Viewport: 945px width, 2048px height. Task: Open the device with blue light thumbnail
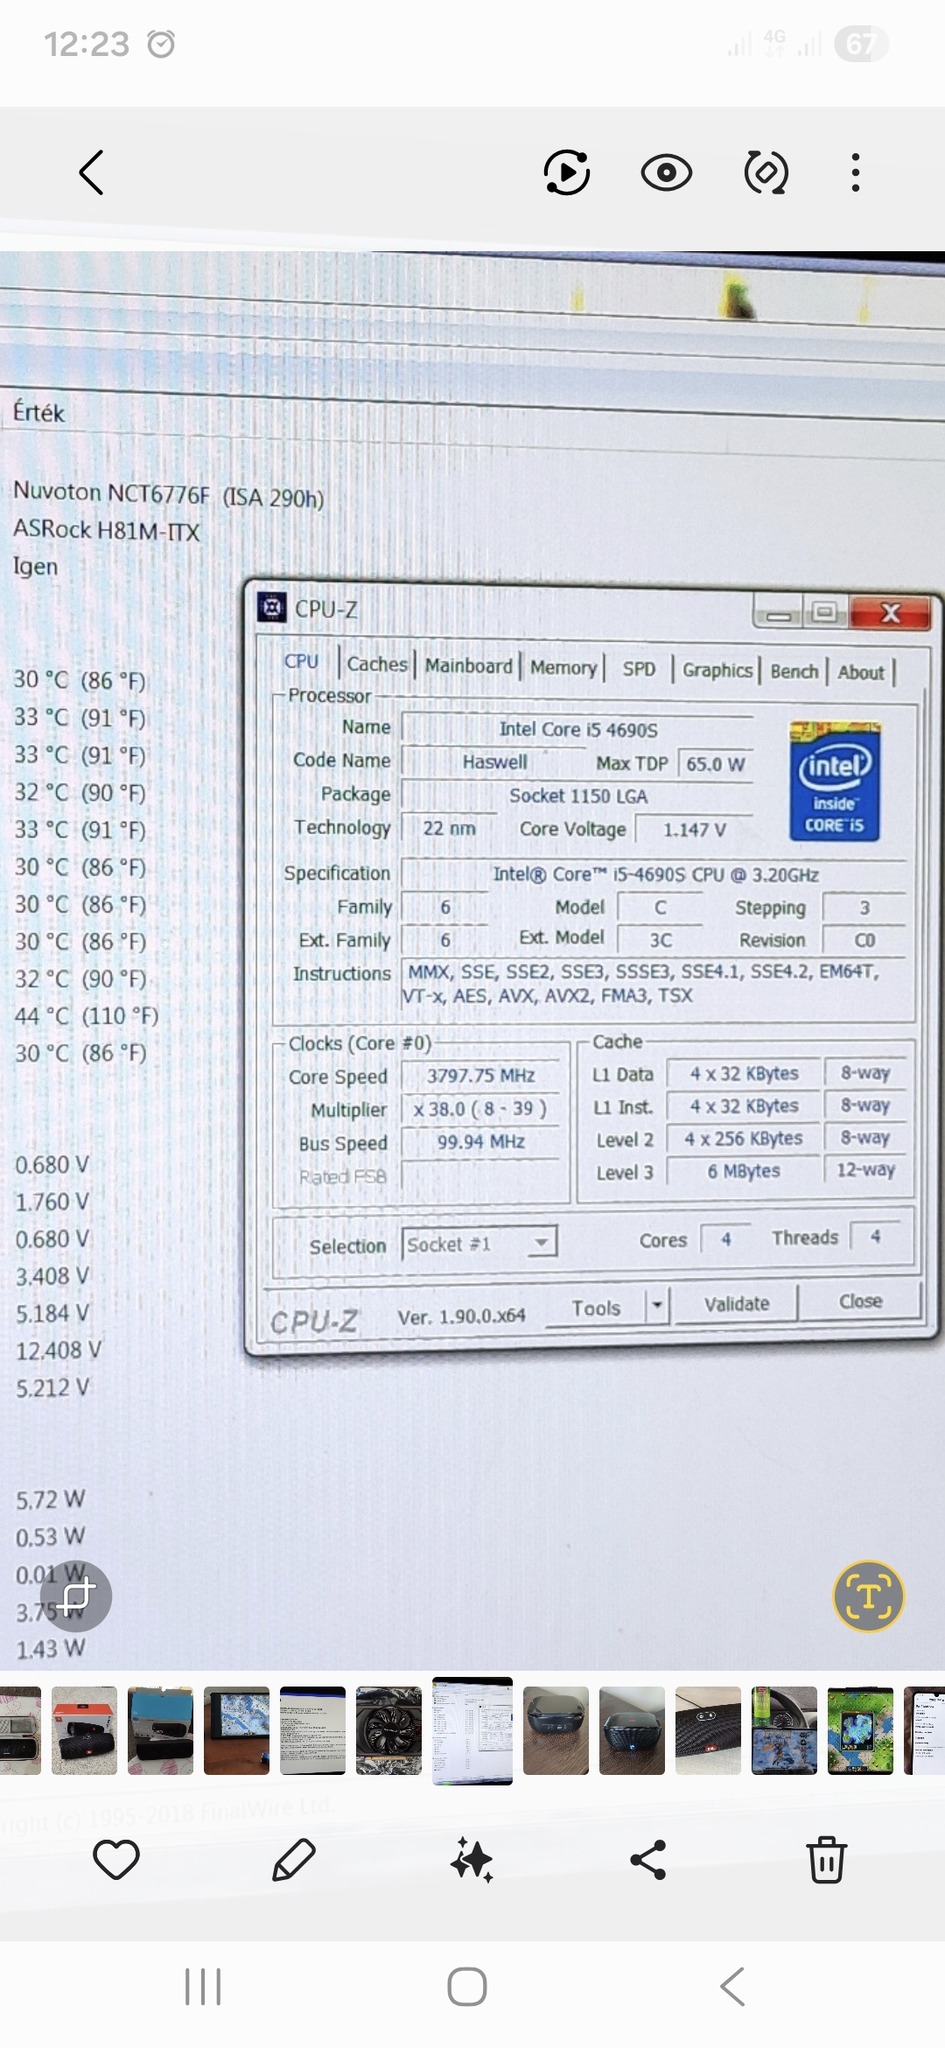(x=632, y=1731)
